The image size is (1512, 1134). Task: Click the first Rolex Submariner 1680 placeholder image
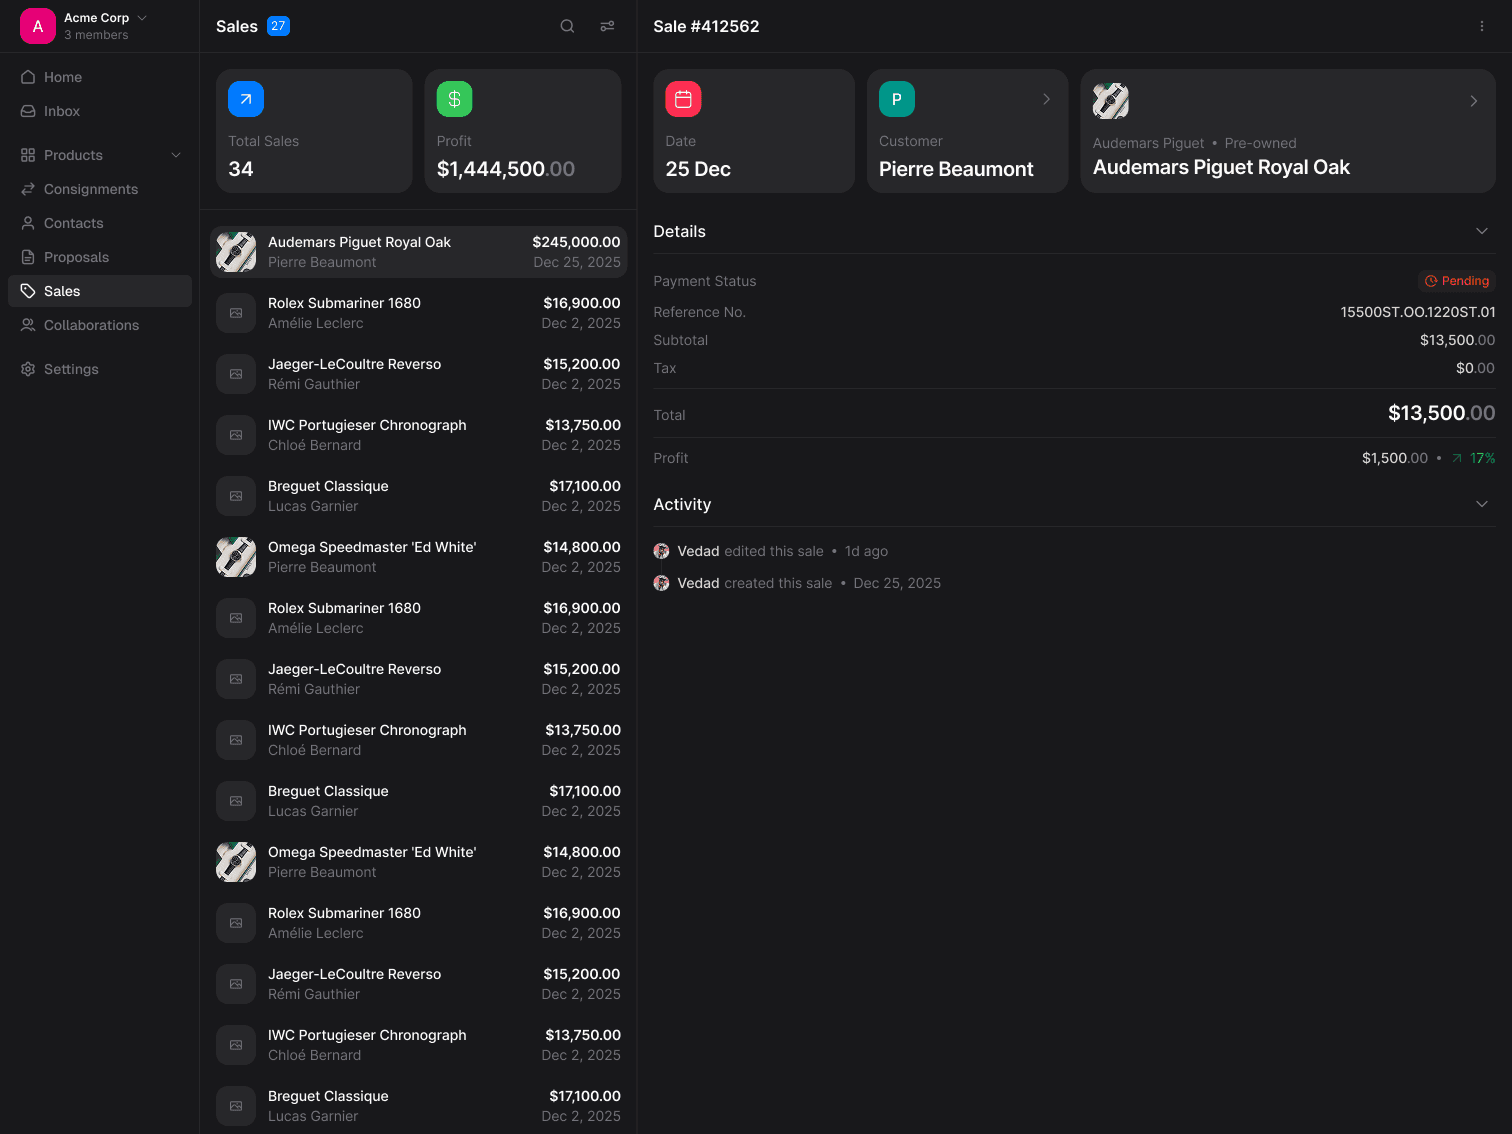pos(236,313)
